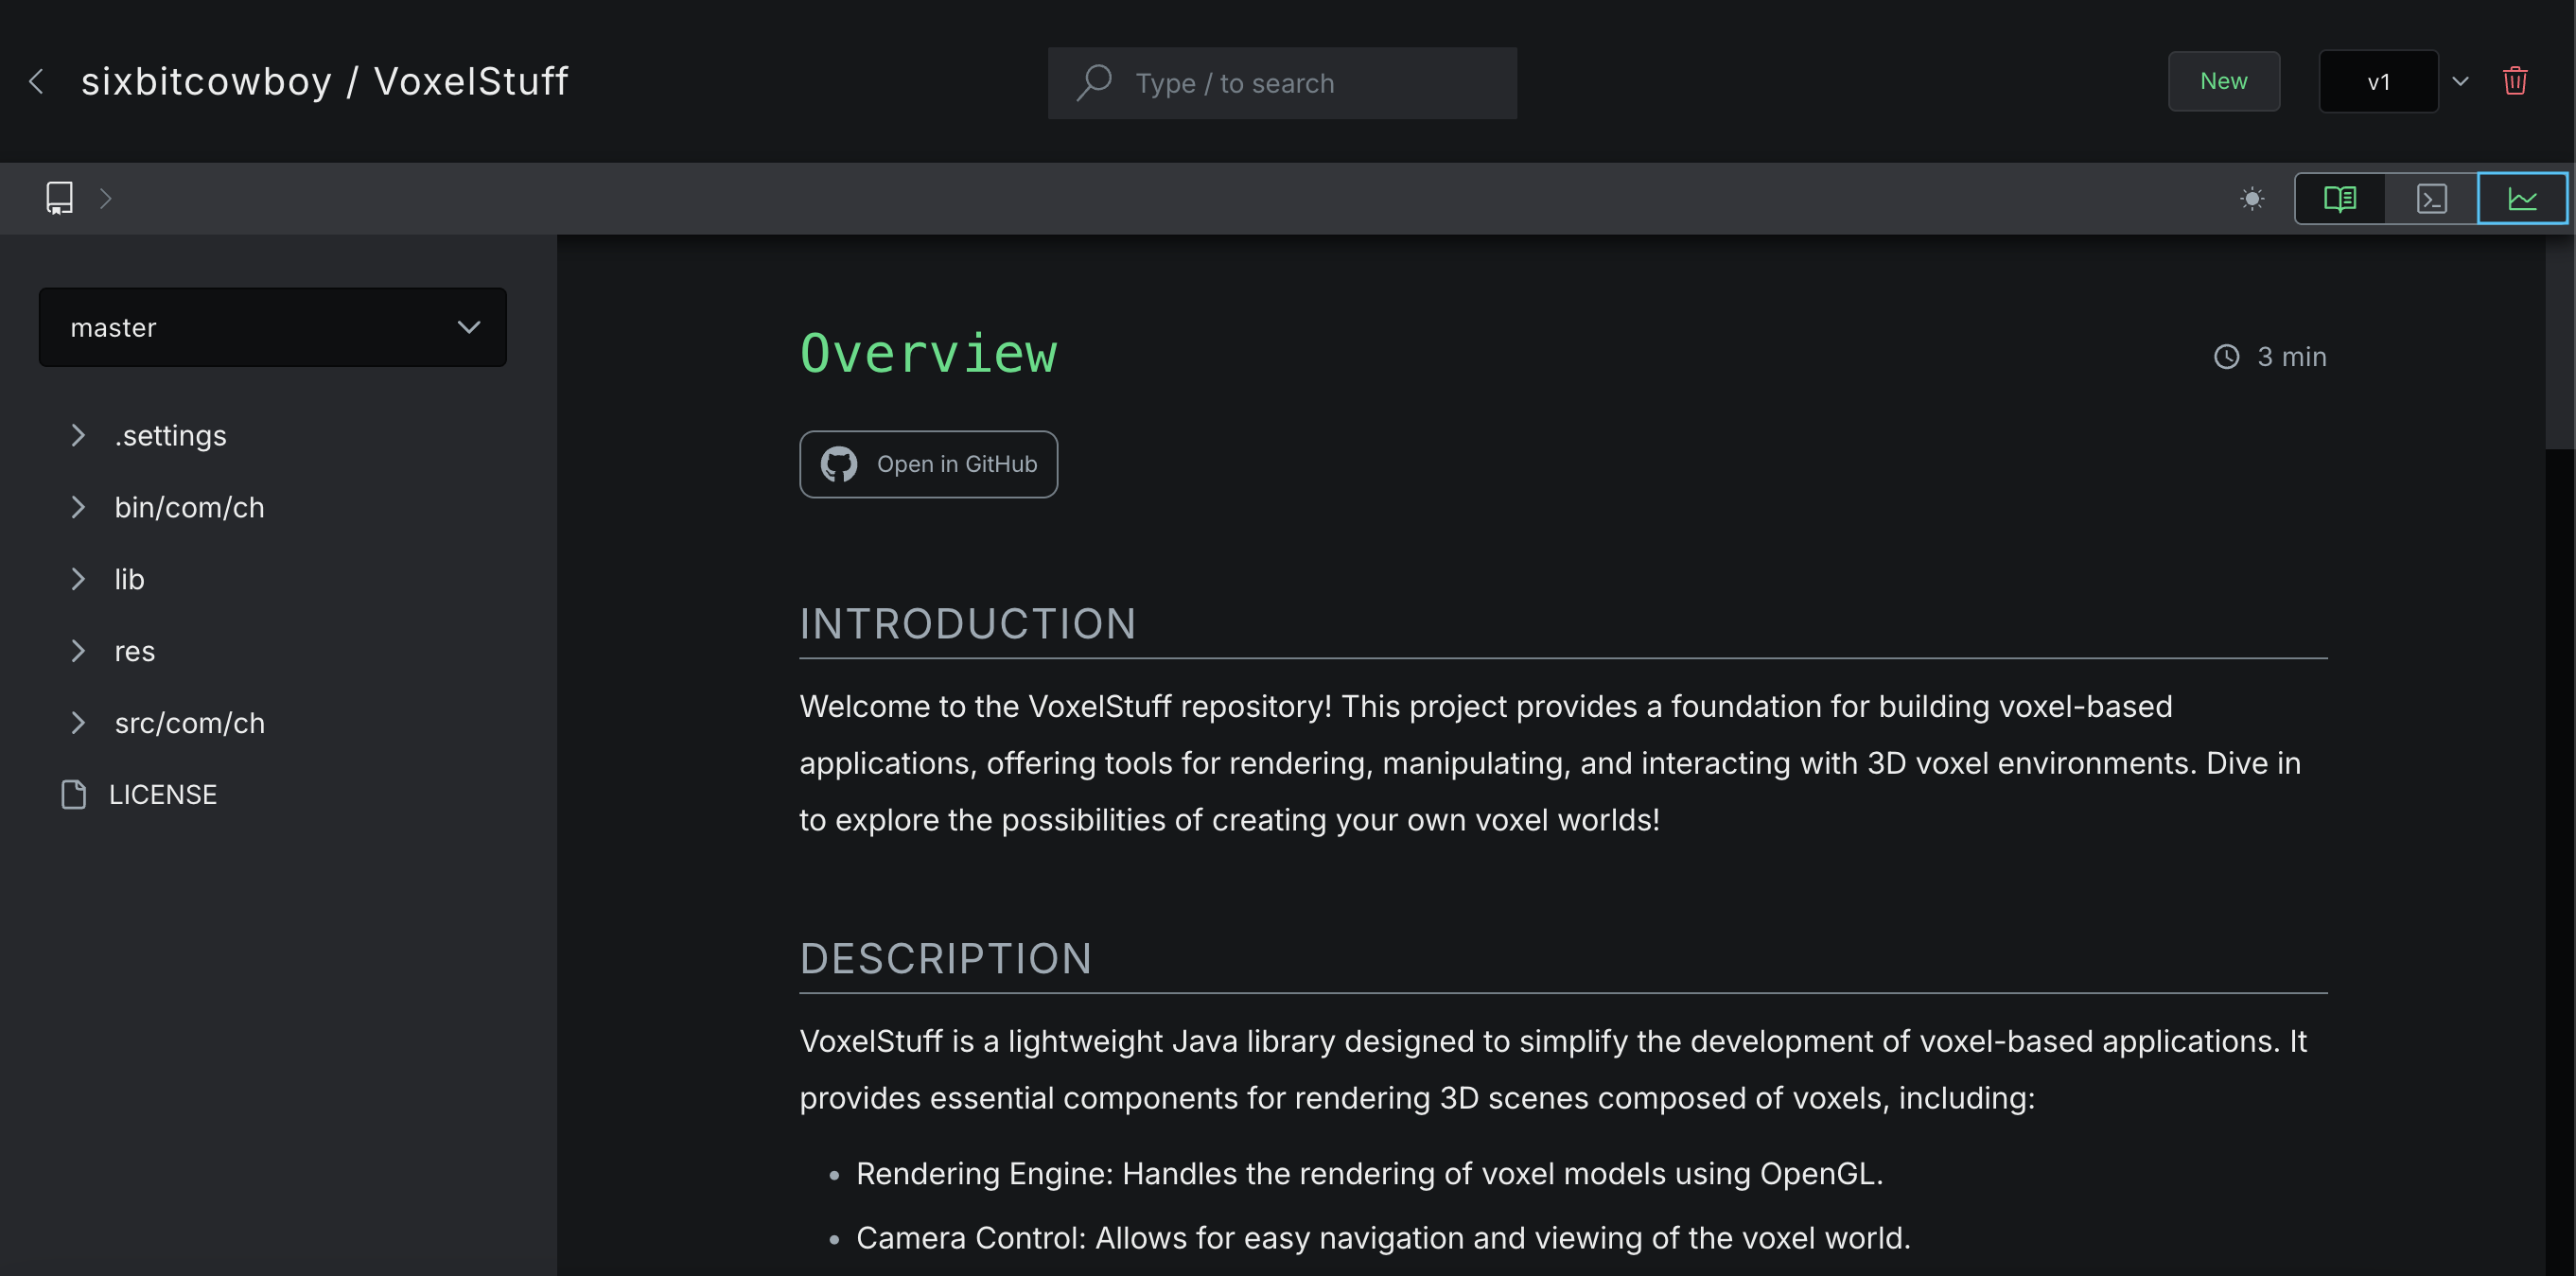Switch to the documentation book view
The height and width of the screenshot is (1276, 2576).
tap(2340, 198)
